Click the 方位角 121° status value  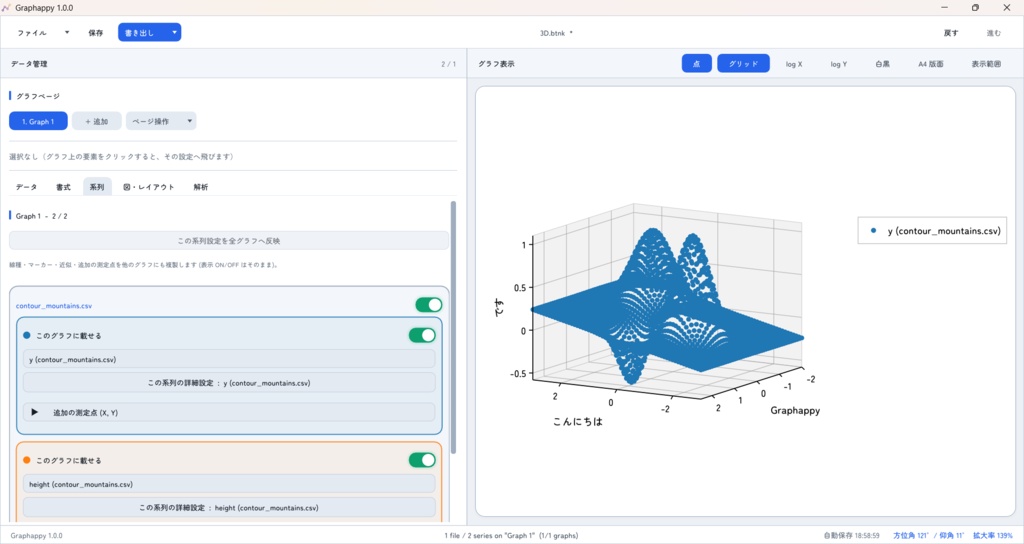click(910, 536)
